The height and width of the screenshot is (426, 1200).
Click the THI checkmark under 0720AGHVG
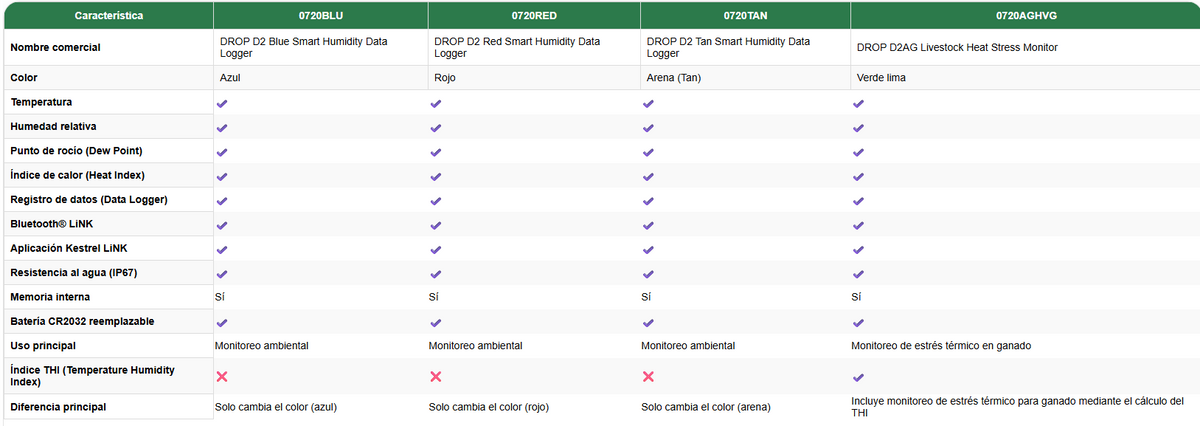[858, 377]
